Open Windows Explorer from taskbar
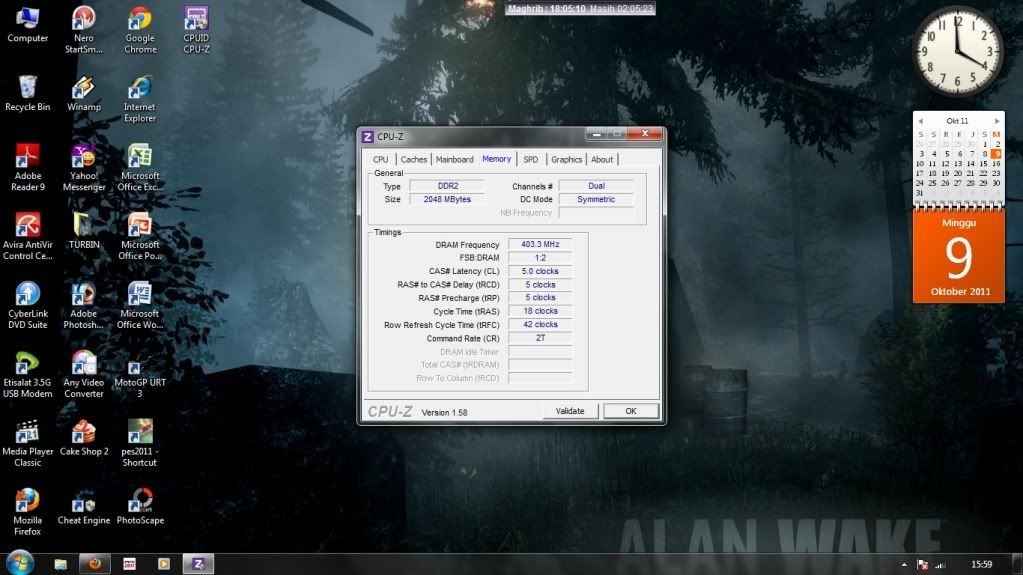Image resolution: width=1023 pixels, height=575 pixels. pyautogui.click(x=61, y=564)
